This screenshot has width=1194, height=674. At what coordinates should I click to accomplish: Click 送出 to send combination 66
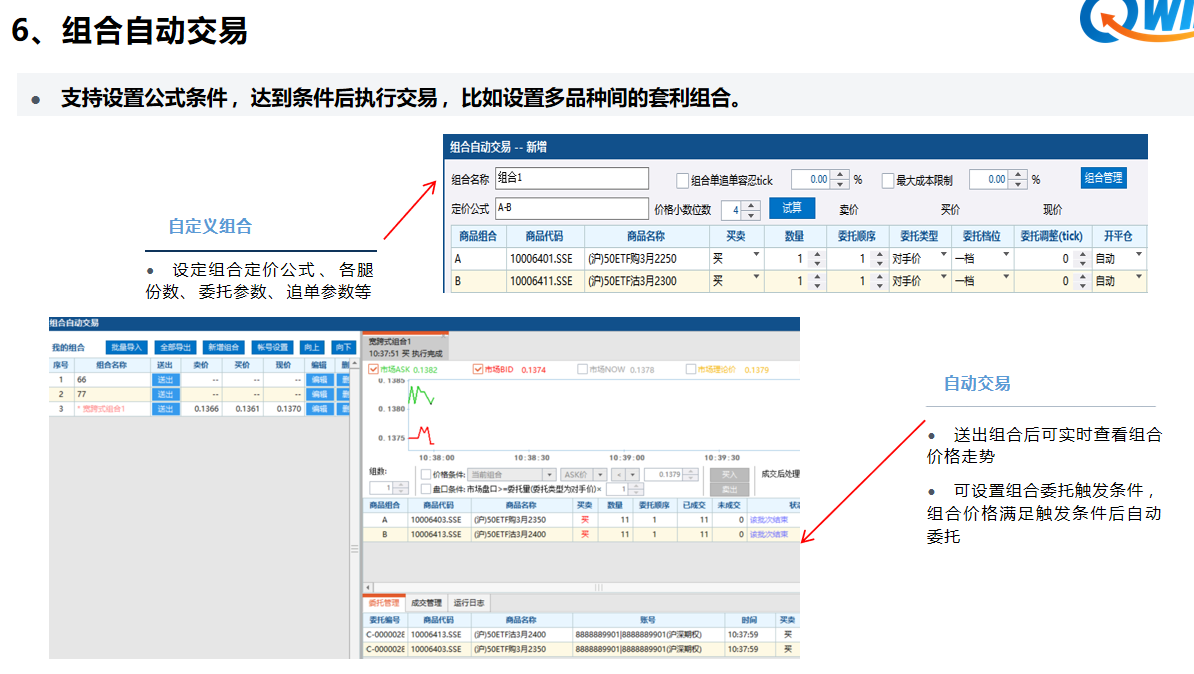(x=164, y=380)
